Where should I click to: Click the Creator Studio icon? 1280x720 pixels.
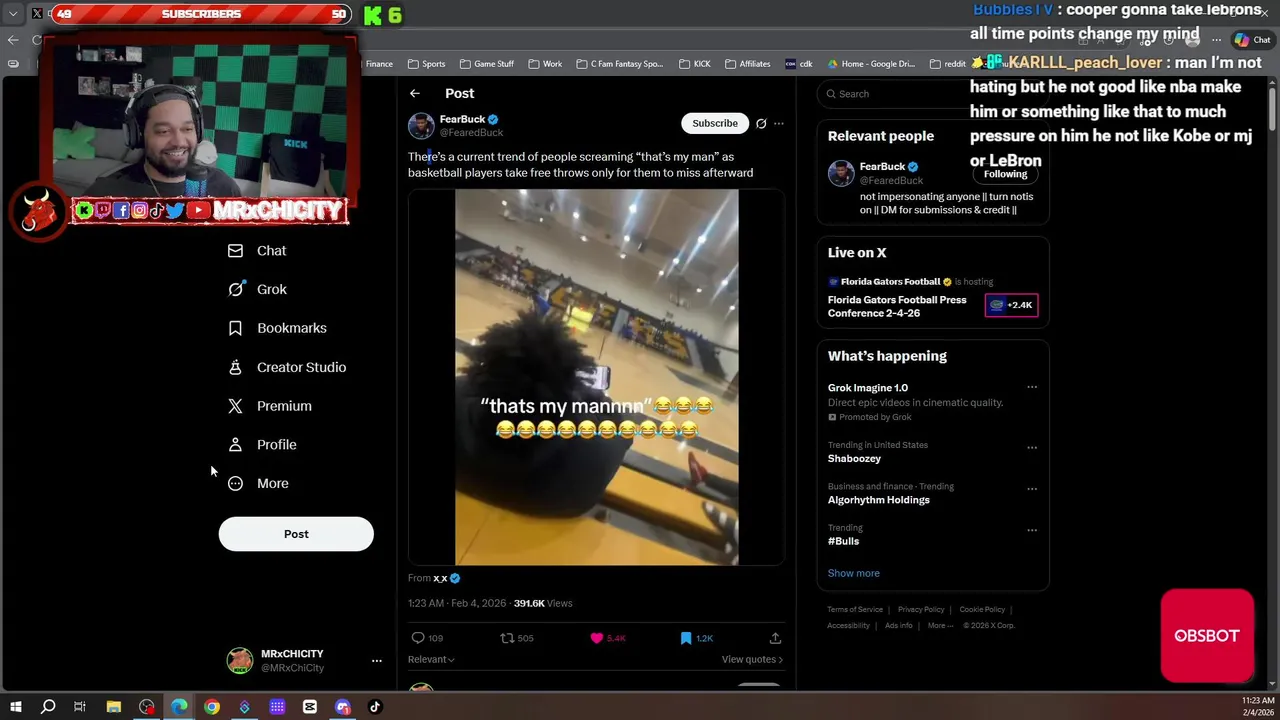(235, 367)
